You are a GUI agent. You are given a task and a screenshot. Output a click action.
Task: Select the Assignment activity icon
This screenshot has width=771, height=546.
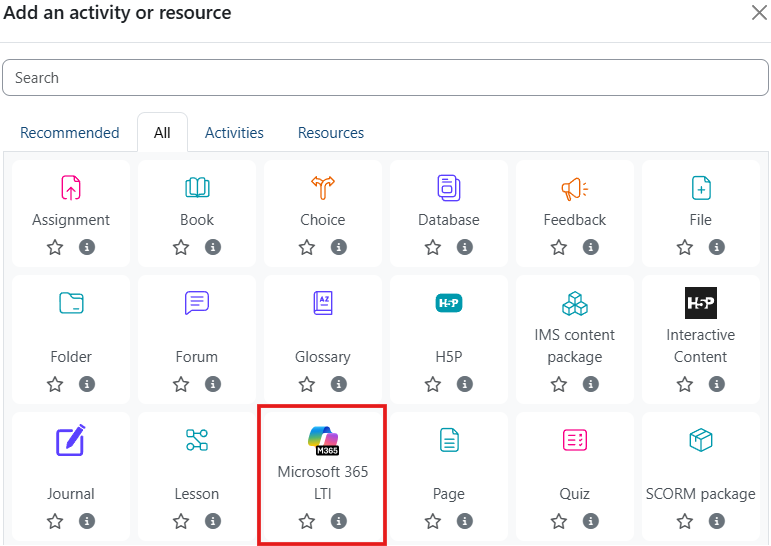(x=71, y=187)
